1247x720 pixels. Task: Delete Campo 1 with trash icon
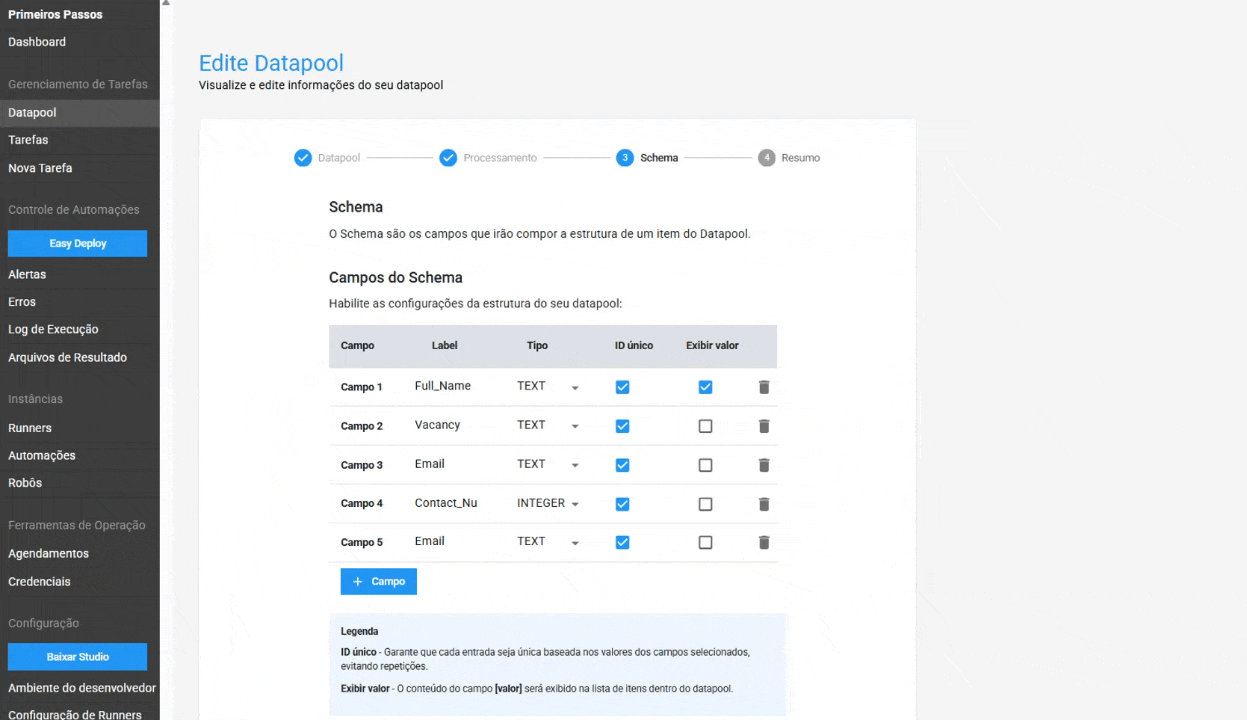(764, 387)
